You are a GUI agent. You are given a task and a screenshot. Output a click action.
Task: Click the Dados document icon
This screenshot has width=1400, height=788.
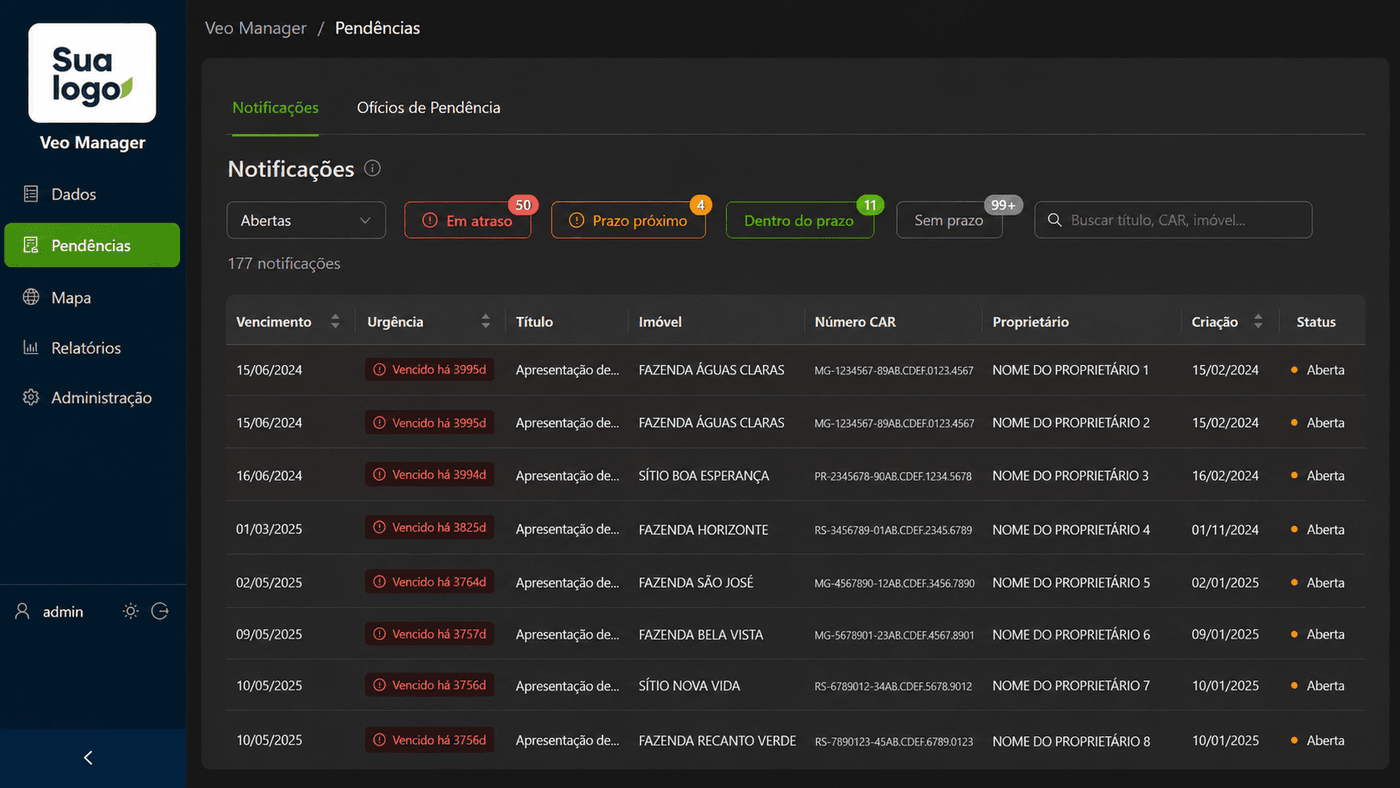click(x=31, y=194)
